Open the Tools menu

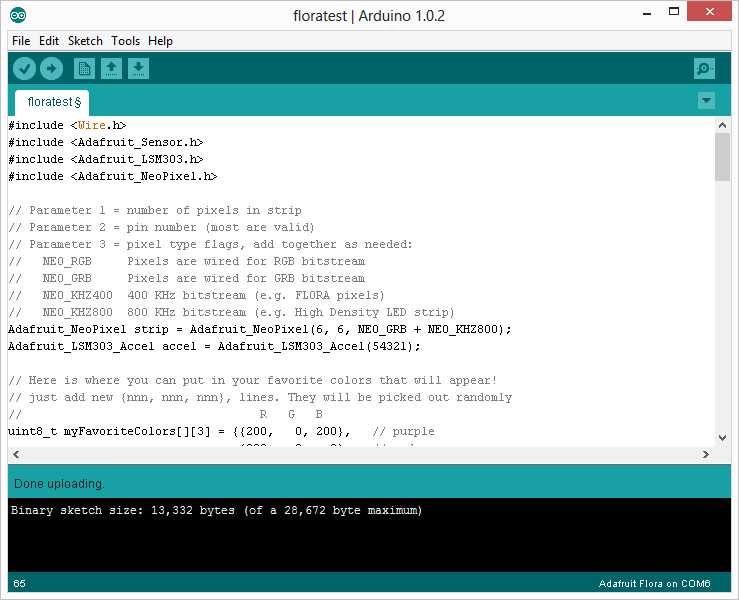125,41
